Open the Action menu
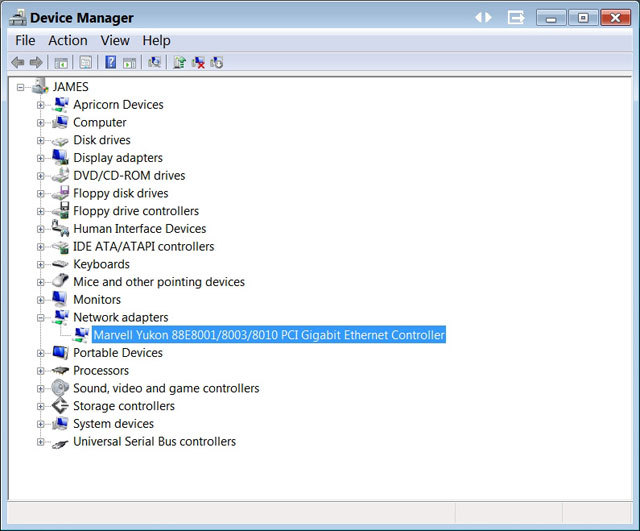This screenshot has width=640, height=531. point(67,40)
